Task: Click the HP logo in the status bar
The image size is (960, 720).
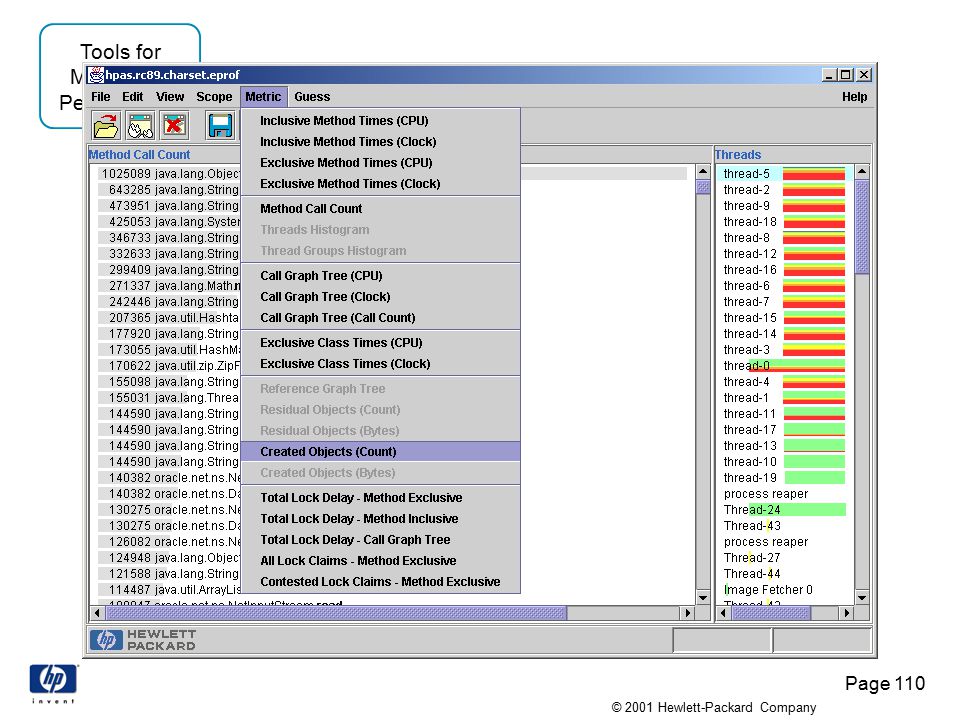Action: [x=106, y=640]
